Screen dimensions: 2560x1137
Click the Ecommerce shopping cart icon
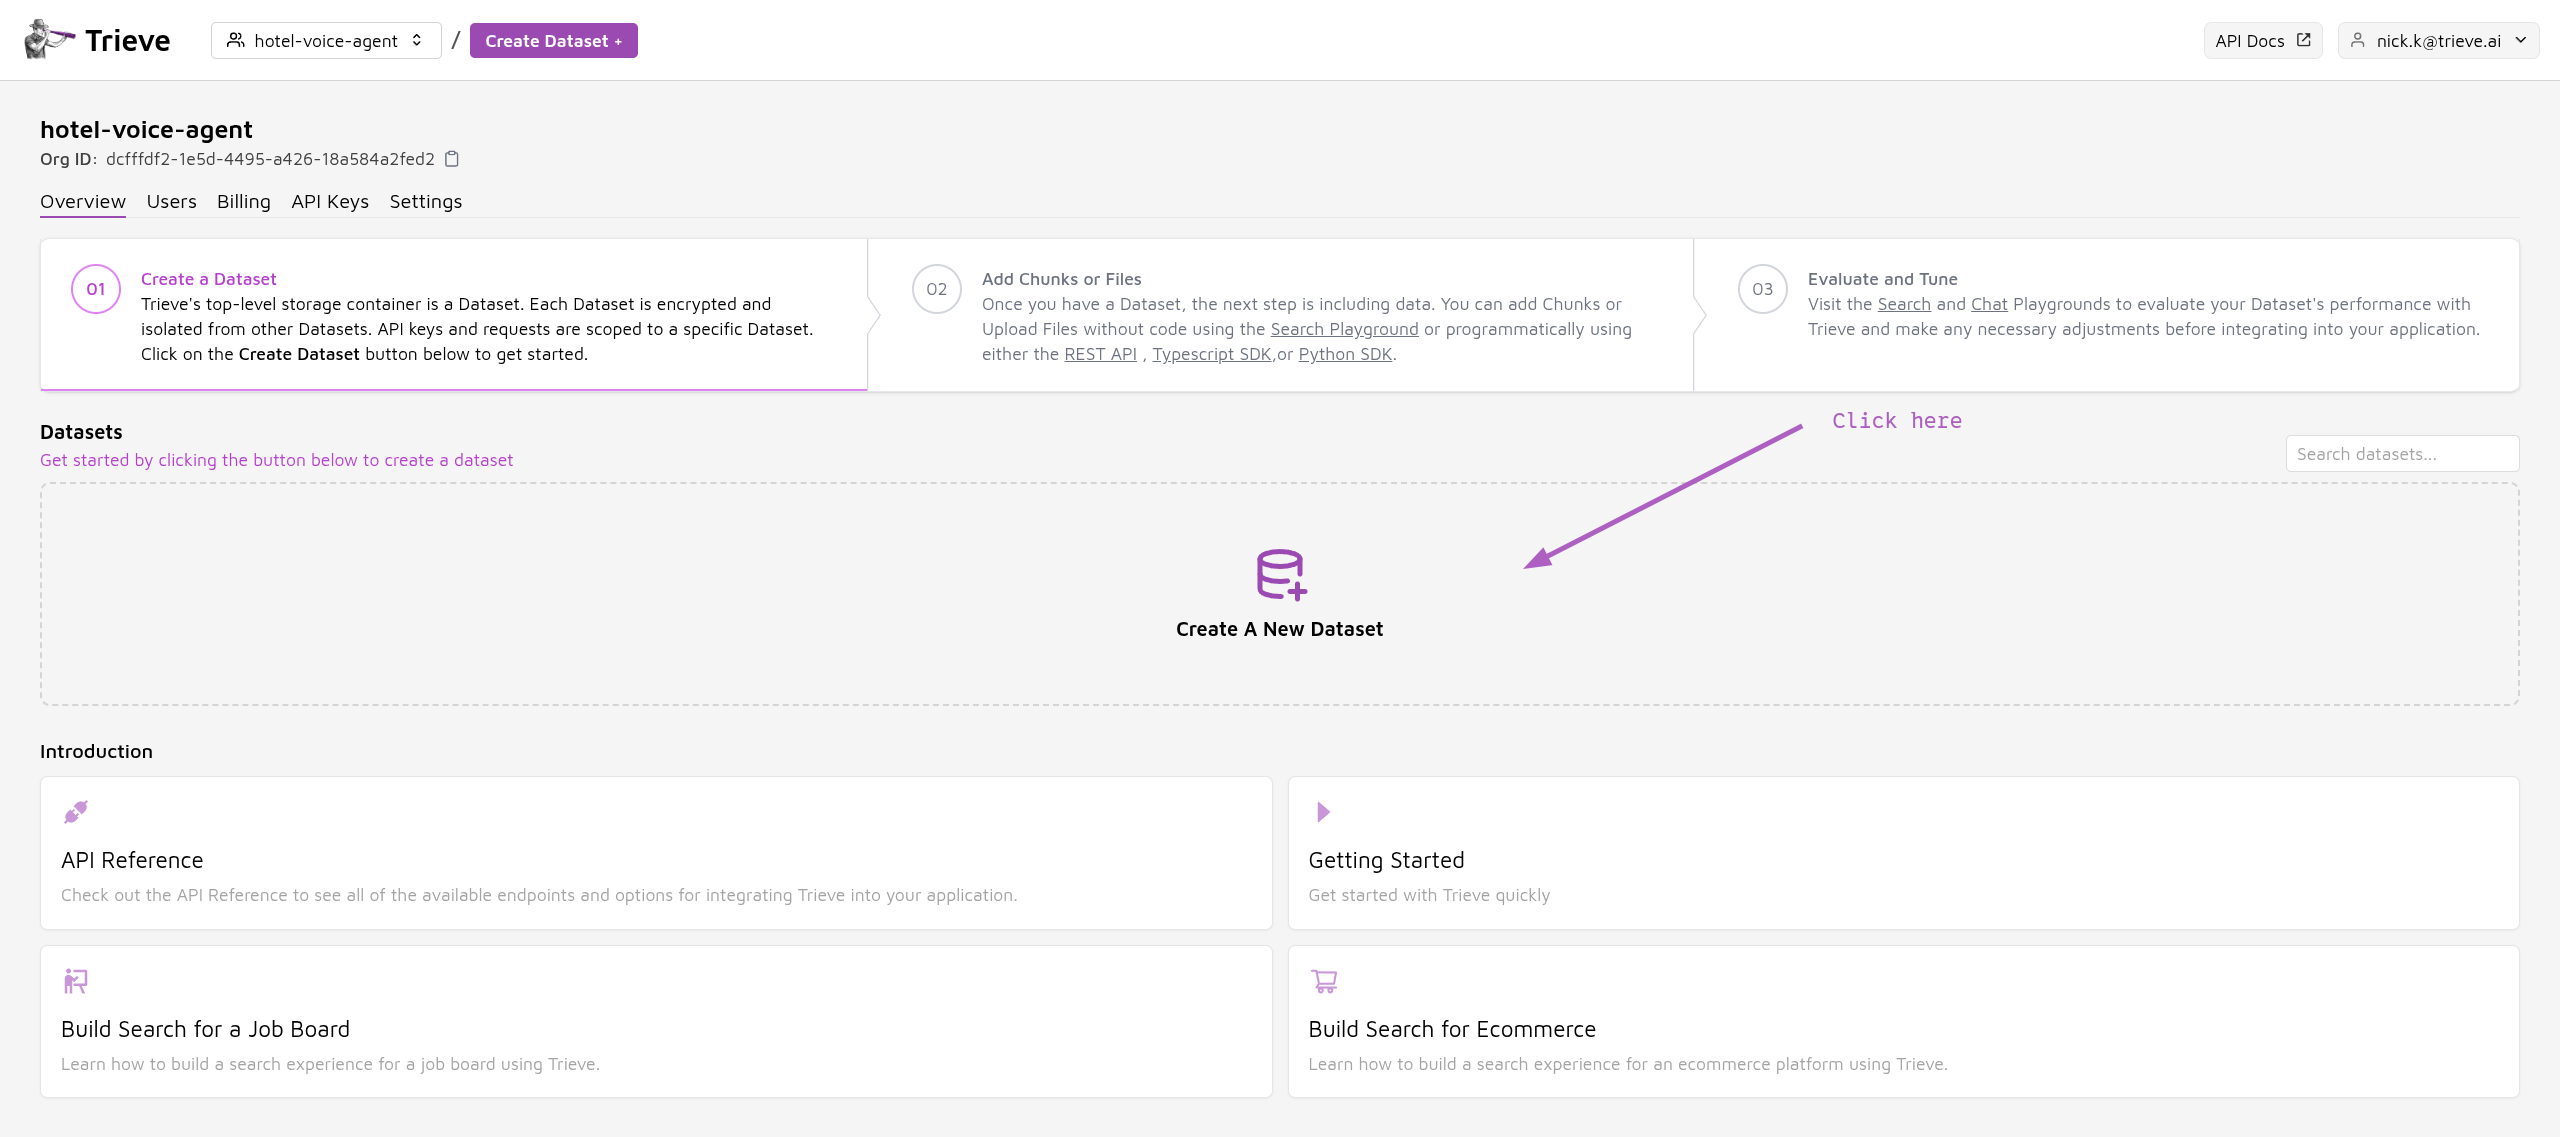click(x=1324, y=980)
